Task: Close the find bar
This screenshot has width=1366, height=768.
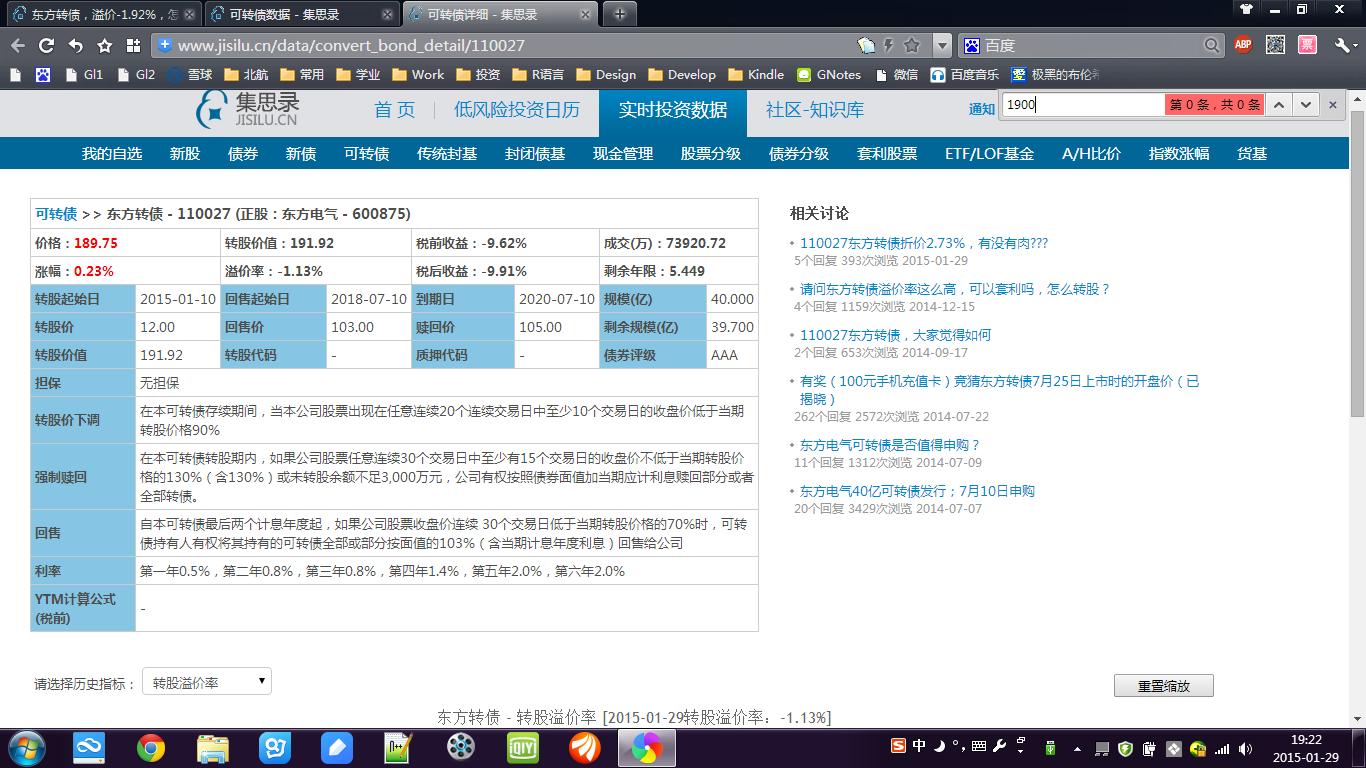Action: click(x=1333, y=104)
